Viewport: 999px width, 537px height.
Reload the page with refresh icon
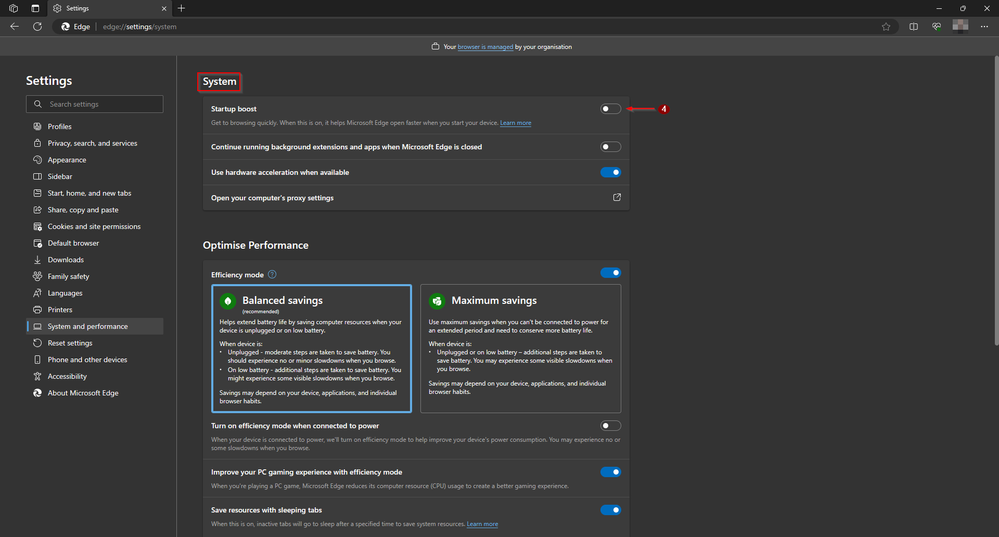[x=38, y=27]
